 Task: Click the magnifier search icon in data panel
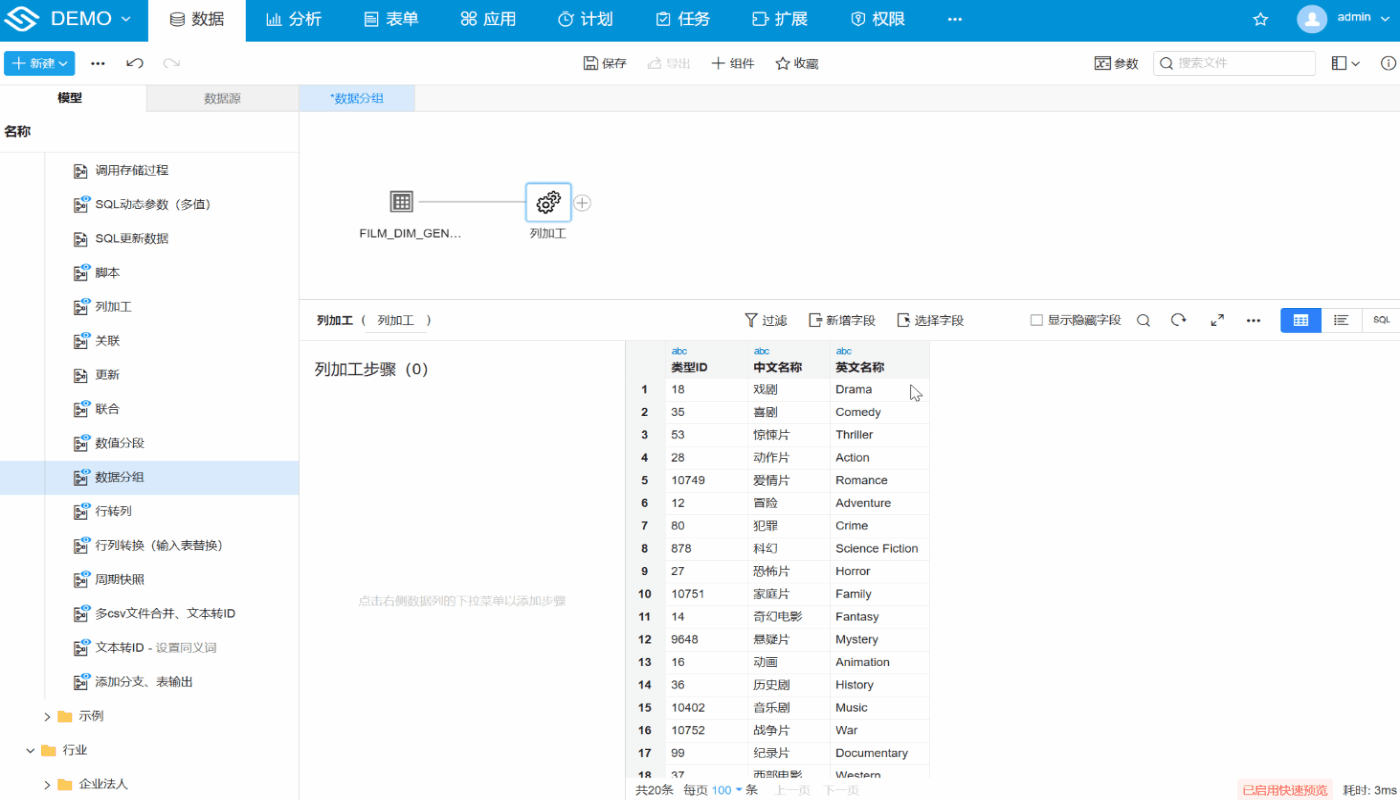pyautogui.click(x=1143, y=320)
